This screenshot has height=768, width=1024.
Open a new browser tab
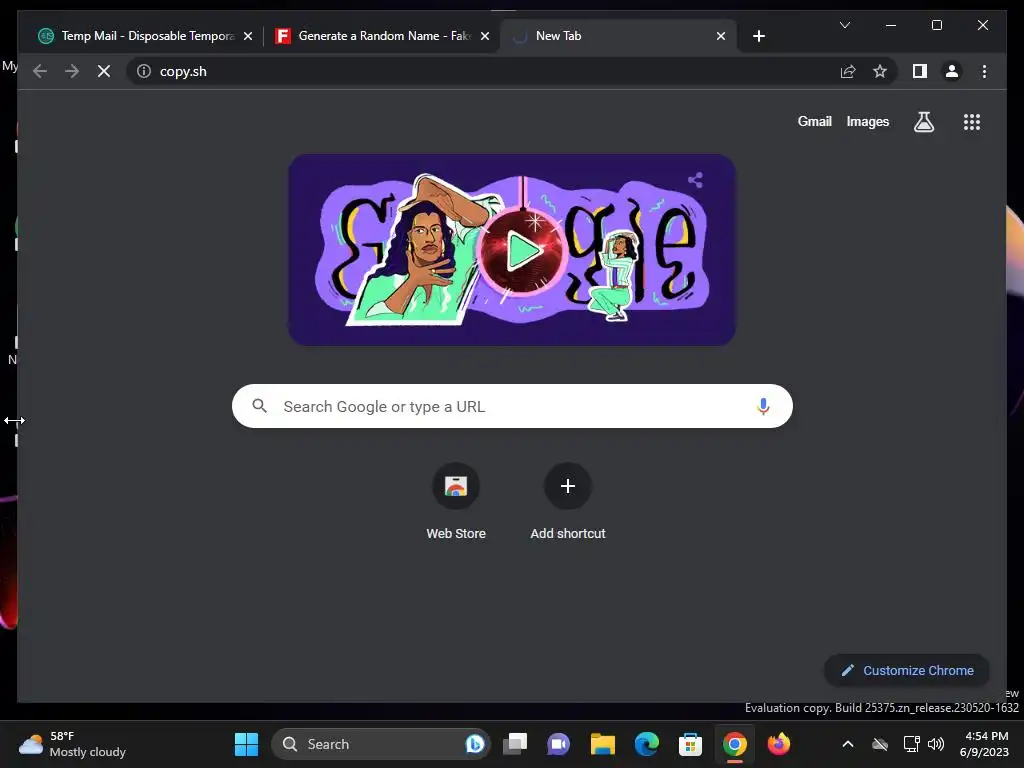click(x=758, y=36)
